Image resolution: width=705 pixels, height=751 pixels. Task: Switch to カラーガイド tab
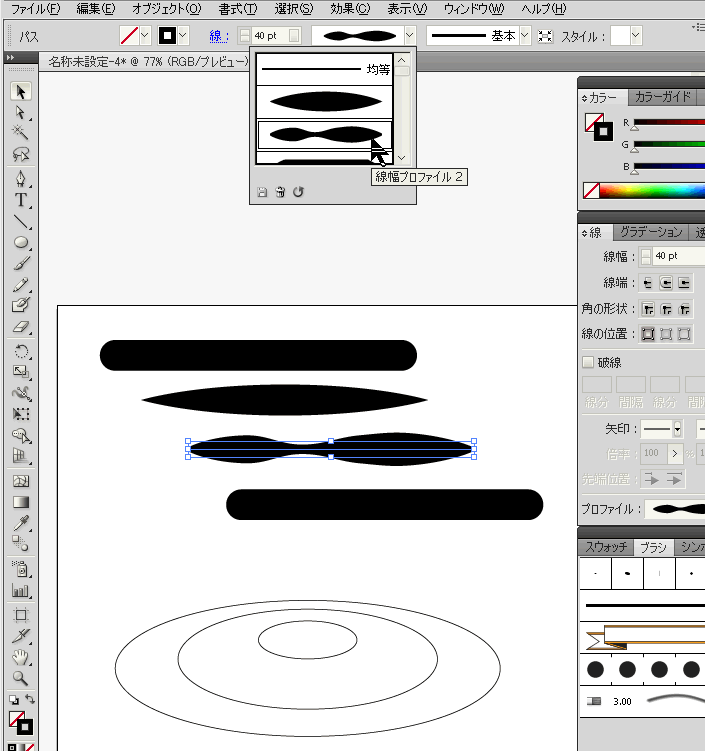[x=662, y=97]
